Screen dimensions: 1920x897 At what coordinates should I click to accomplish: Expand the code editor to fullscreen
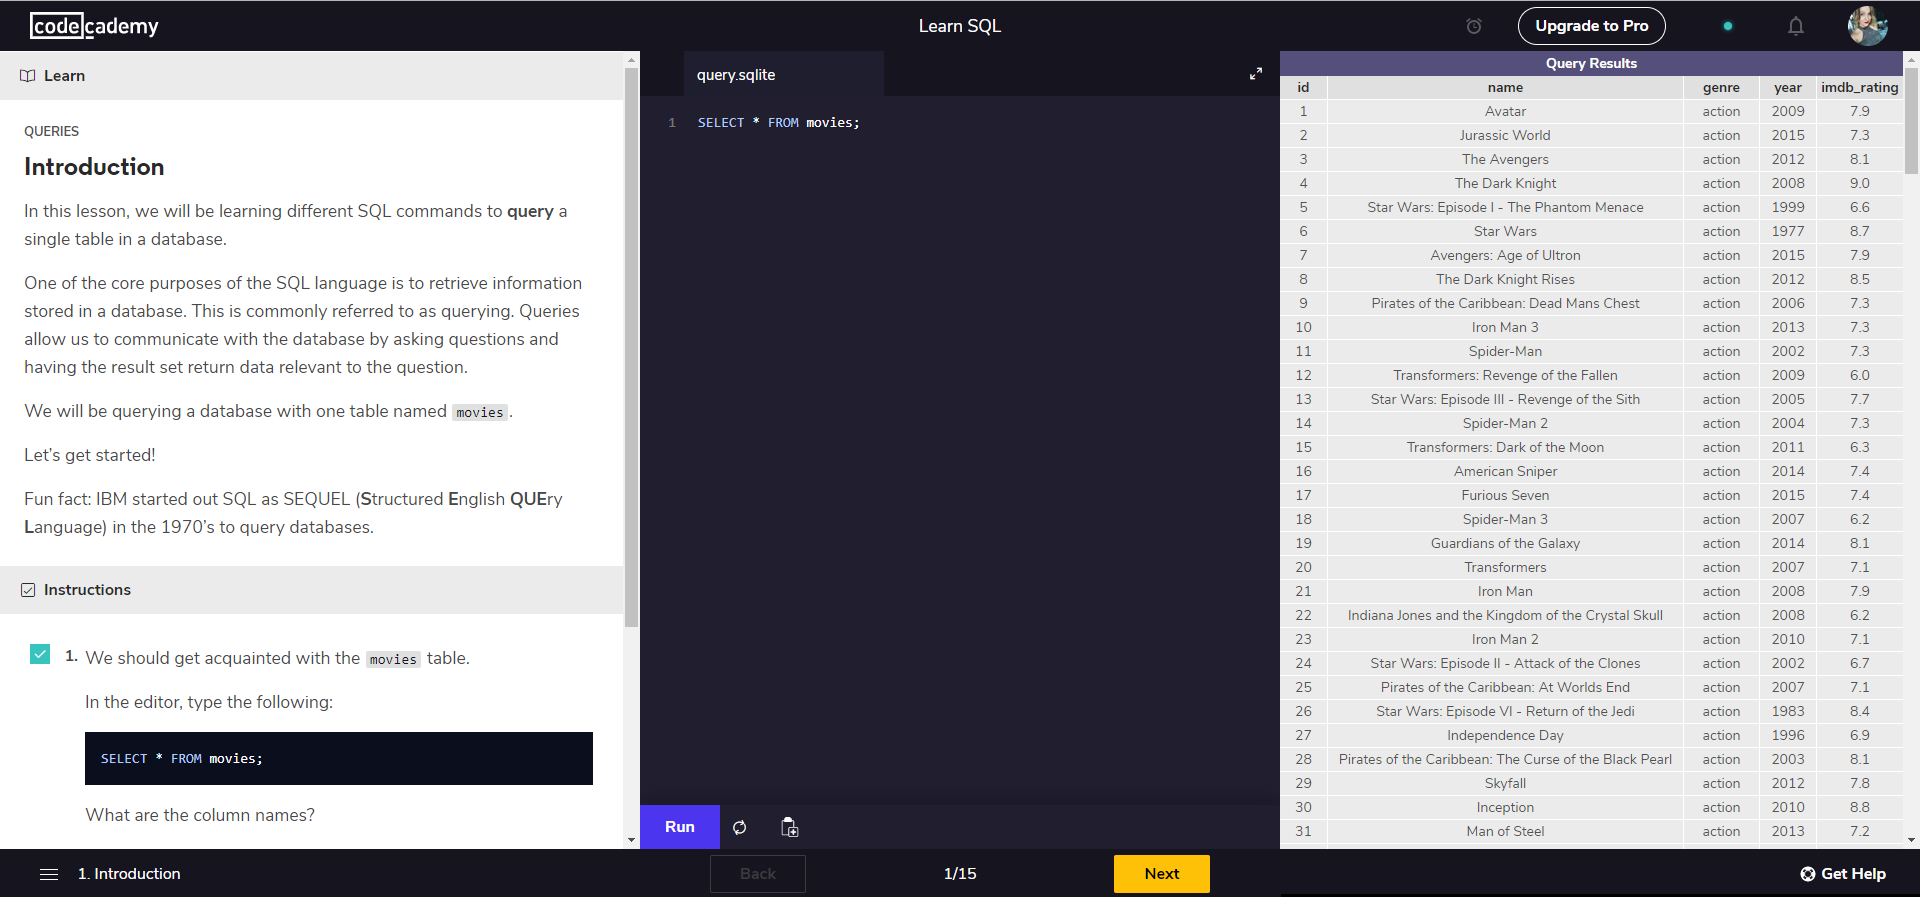click(x=1255, y=74)
